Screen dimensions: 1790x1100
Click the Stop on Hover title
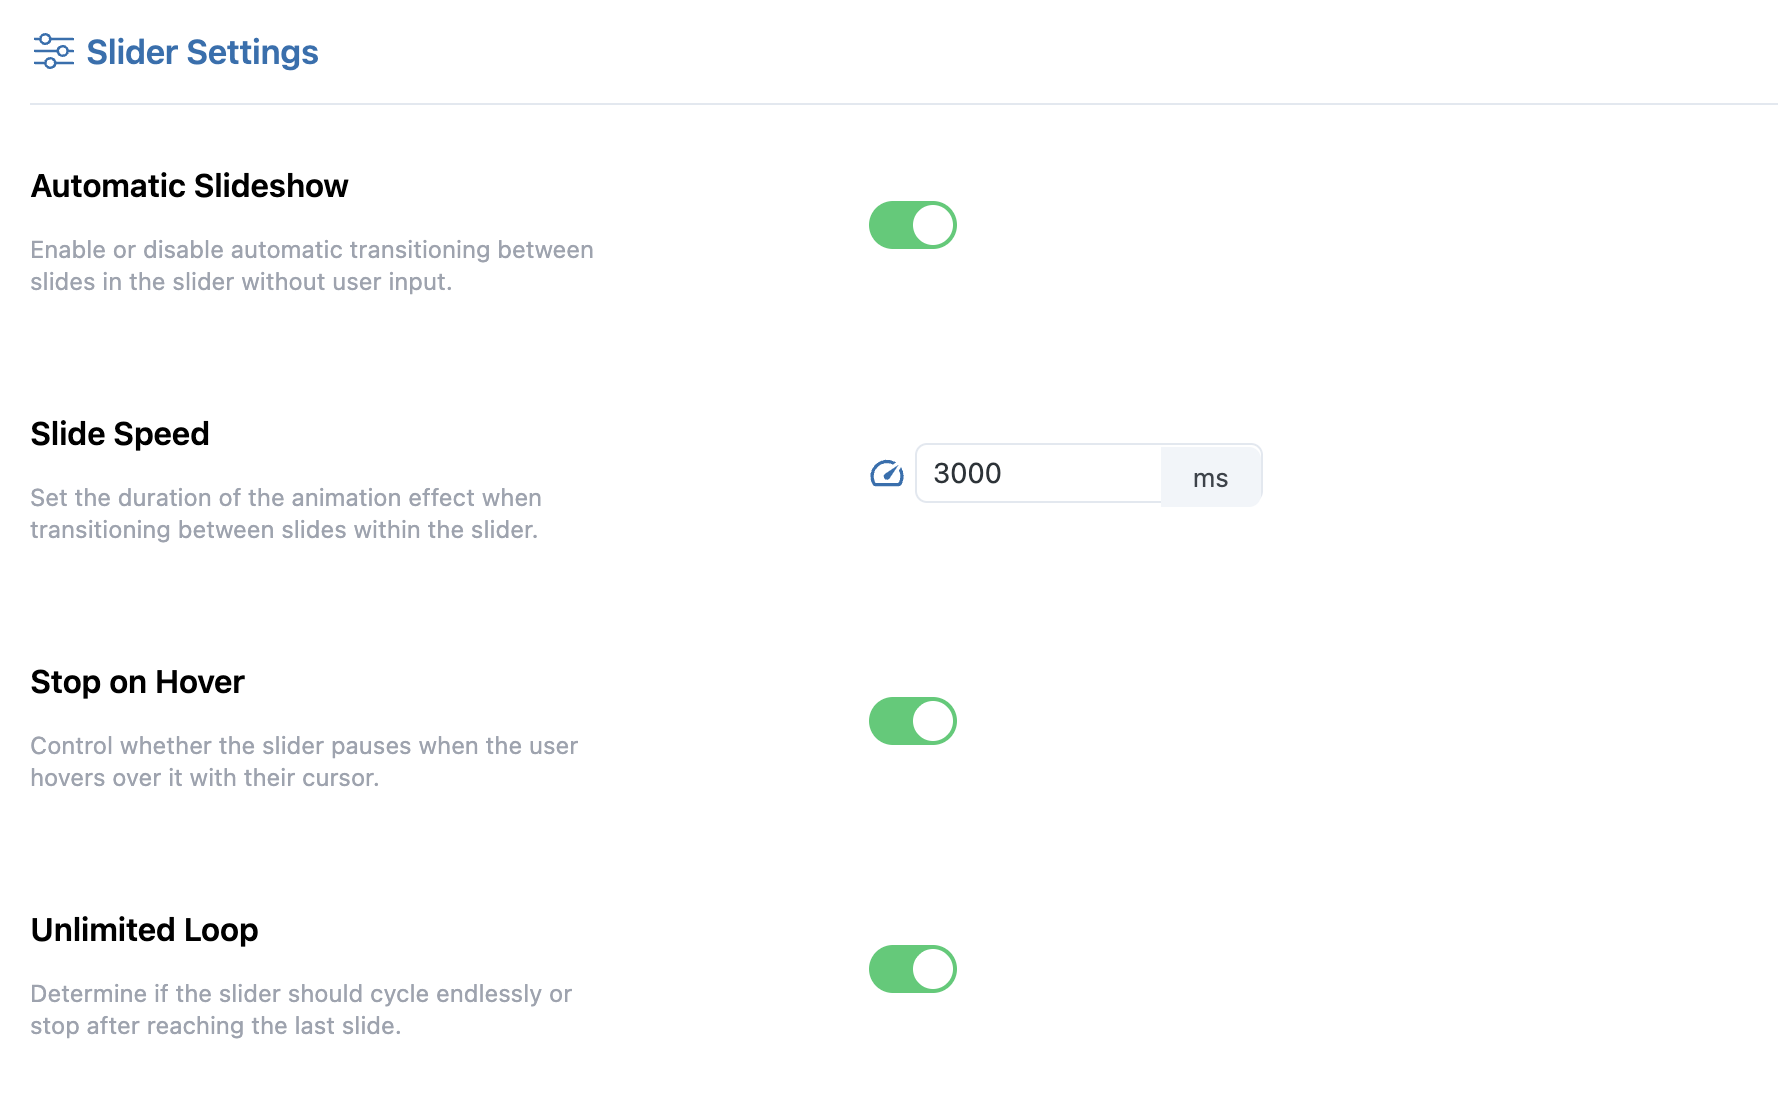tap(137, 682)
